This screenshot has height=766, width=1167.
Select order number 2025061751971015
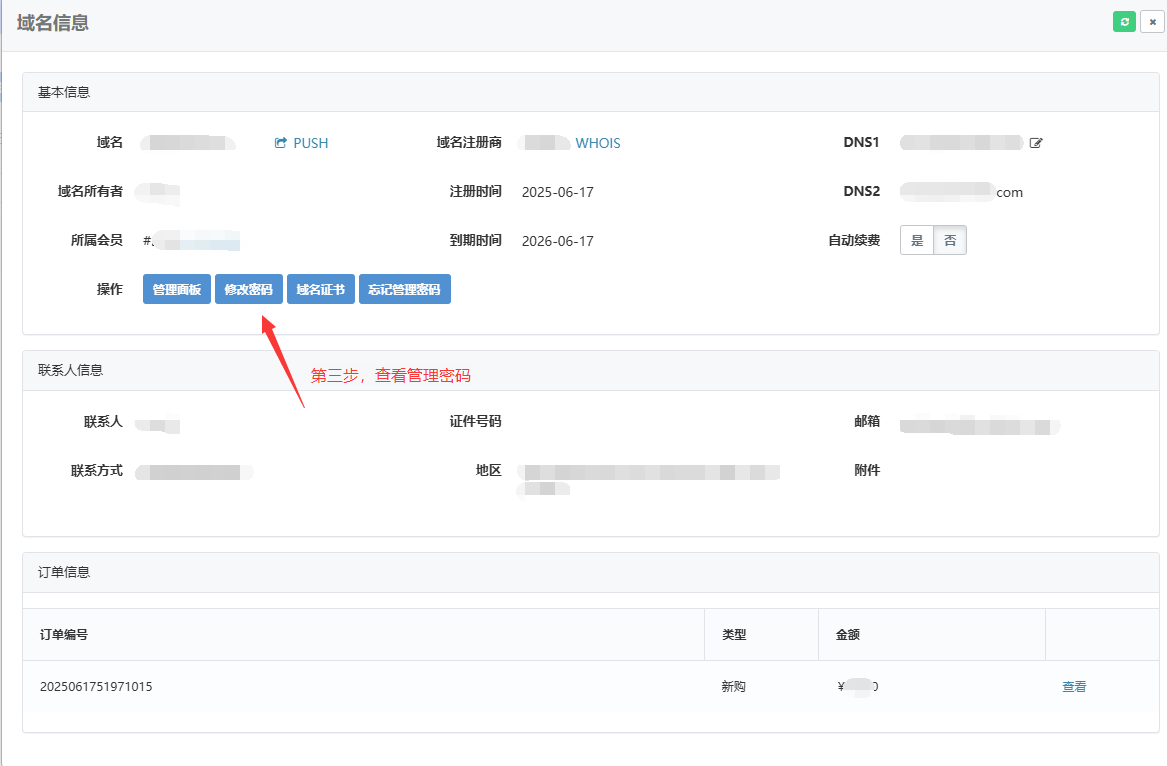(x=96, y=687)
